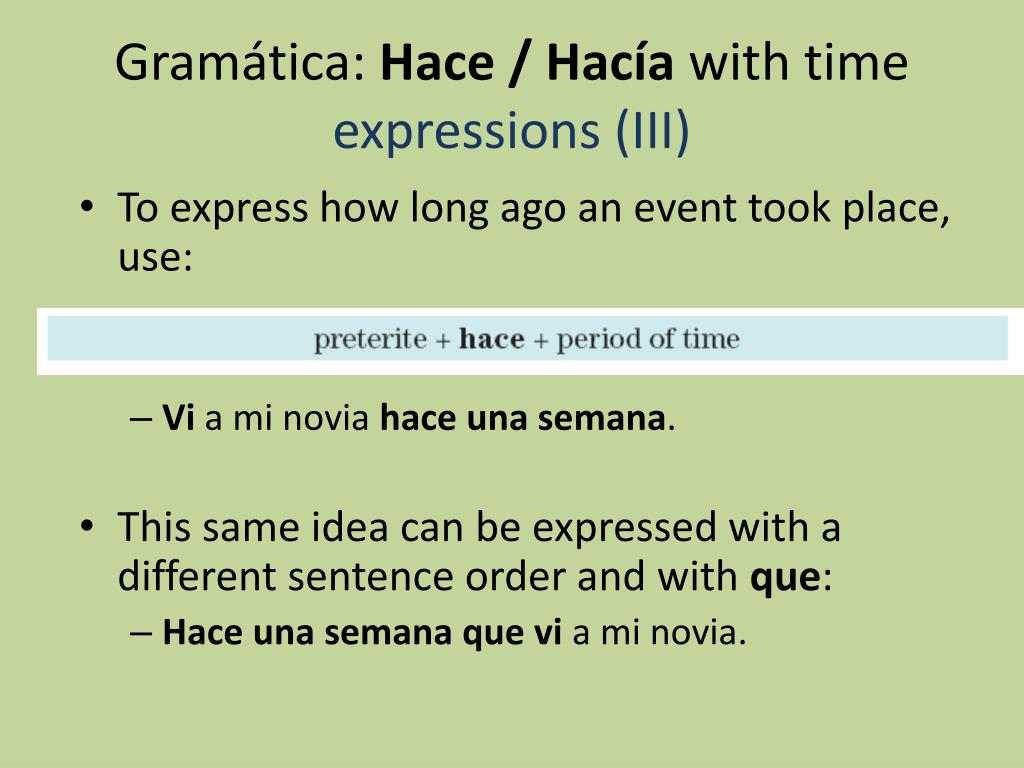Click the second bullet point marker
The image size is (1024, 768).
pos(87,526)
